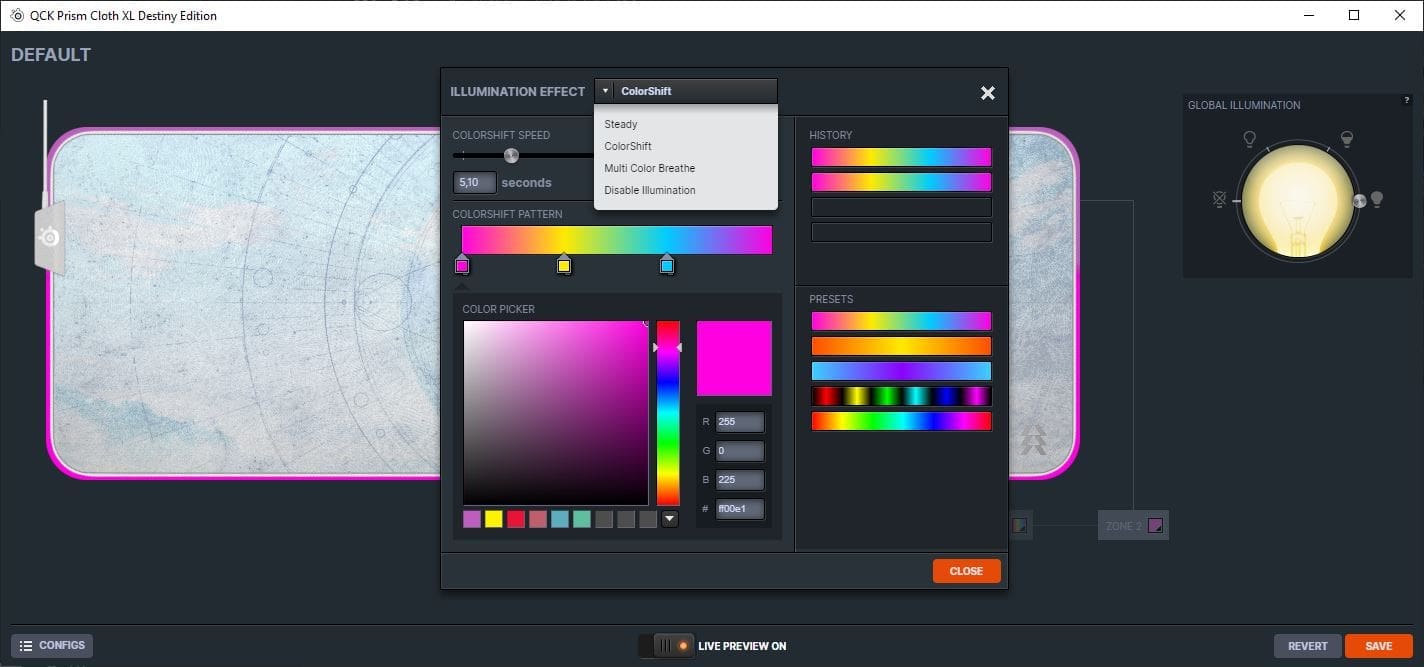Click the rainbow hue slider bar

[x=668, y=413]
